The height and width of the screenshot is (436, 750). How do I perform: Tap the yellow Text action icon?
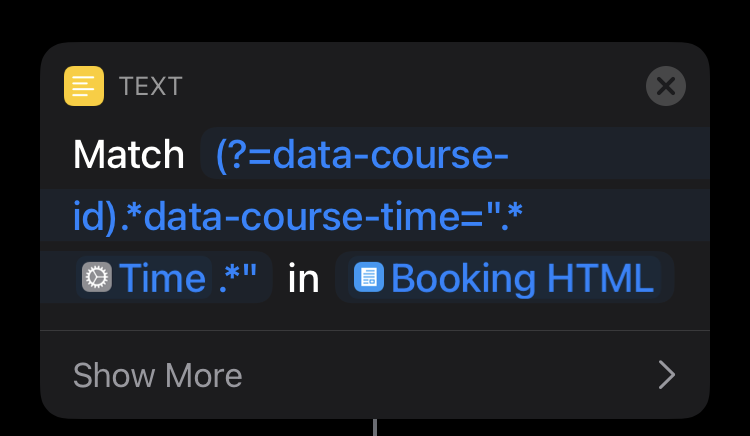click(84, 86)
